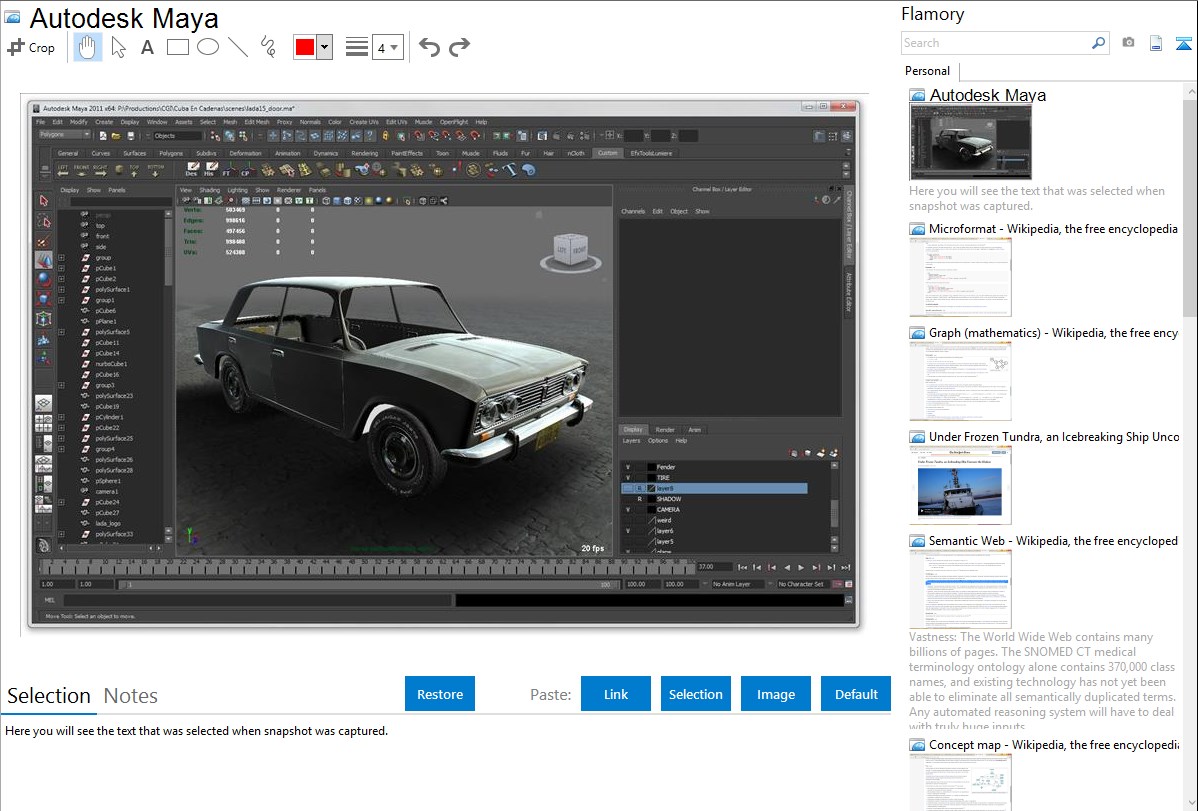
Task: Select the rectangle shape tool
Action: click(178, 47)
